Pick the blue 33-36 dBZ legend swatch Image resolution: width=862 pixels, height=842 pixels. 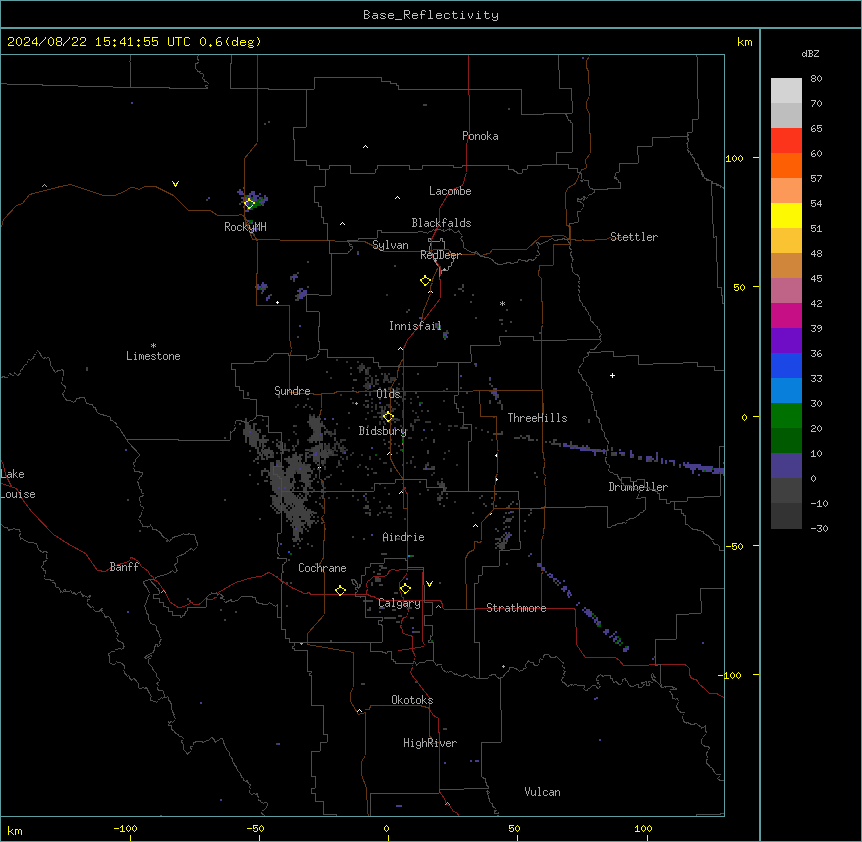coord(786,365)
